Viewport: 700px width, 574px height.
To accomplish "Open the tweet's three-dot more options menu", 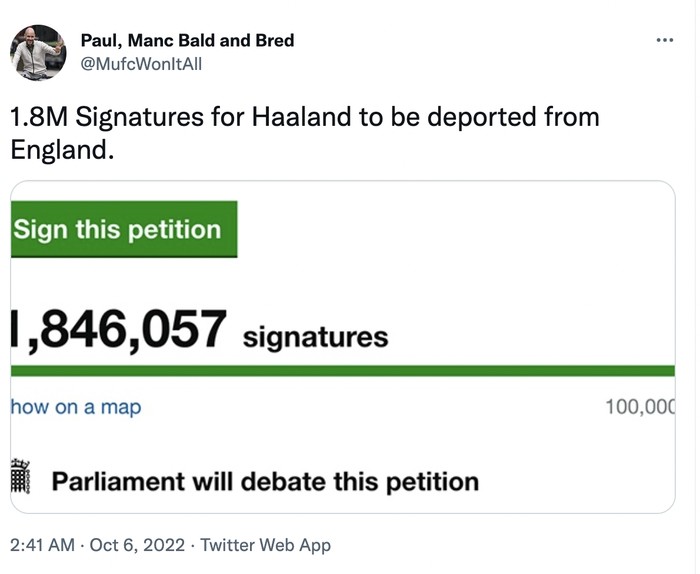I will click(x=664, y=40).
